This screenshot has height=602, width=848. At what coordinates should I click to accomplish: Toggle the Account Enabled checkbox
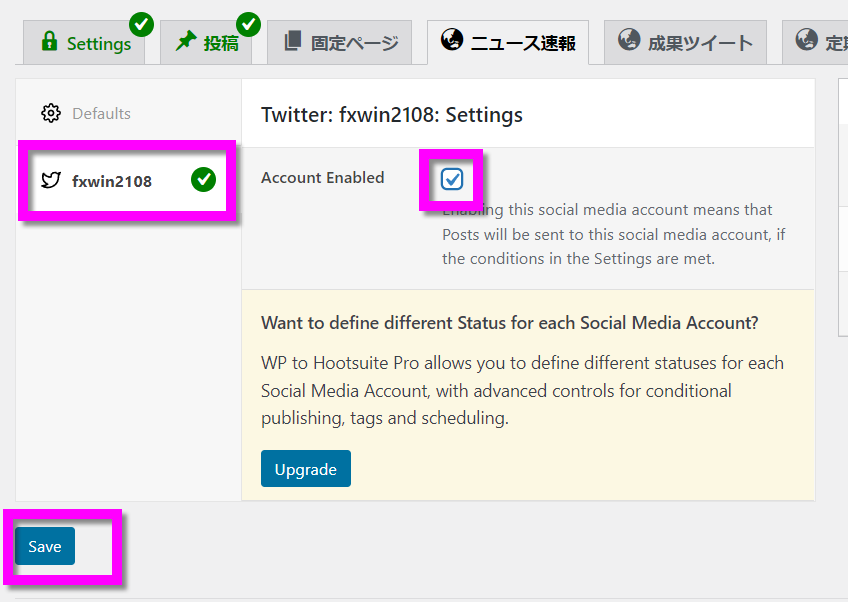pyautogui.click(x=452, y=179)
